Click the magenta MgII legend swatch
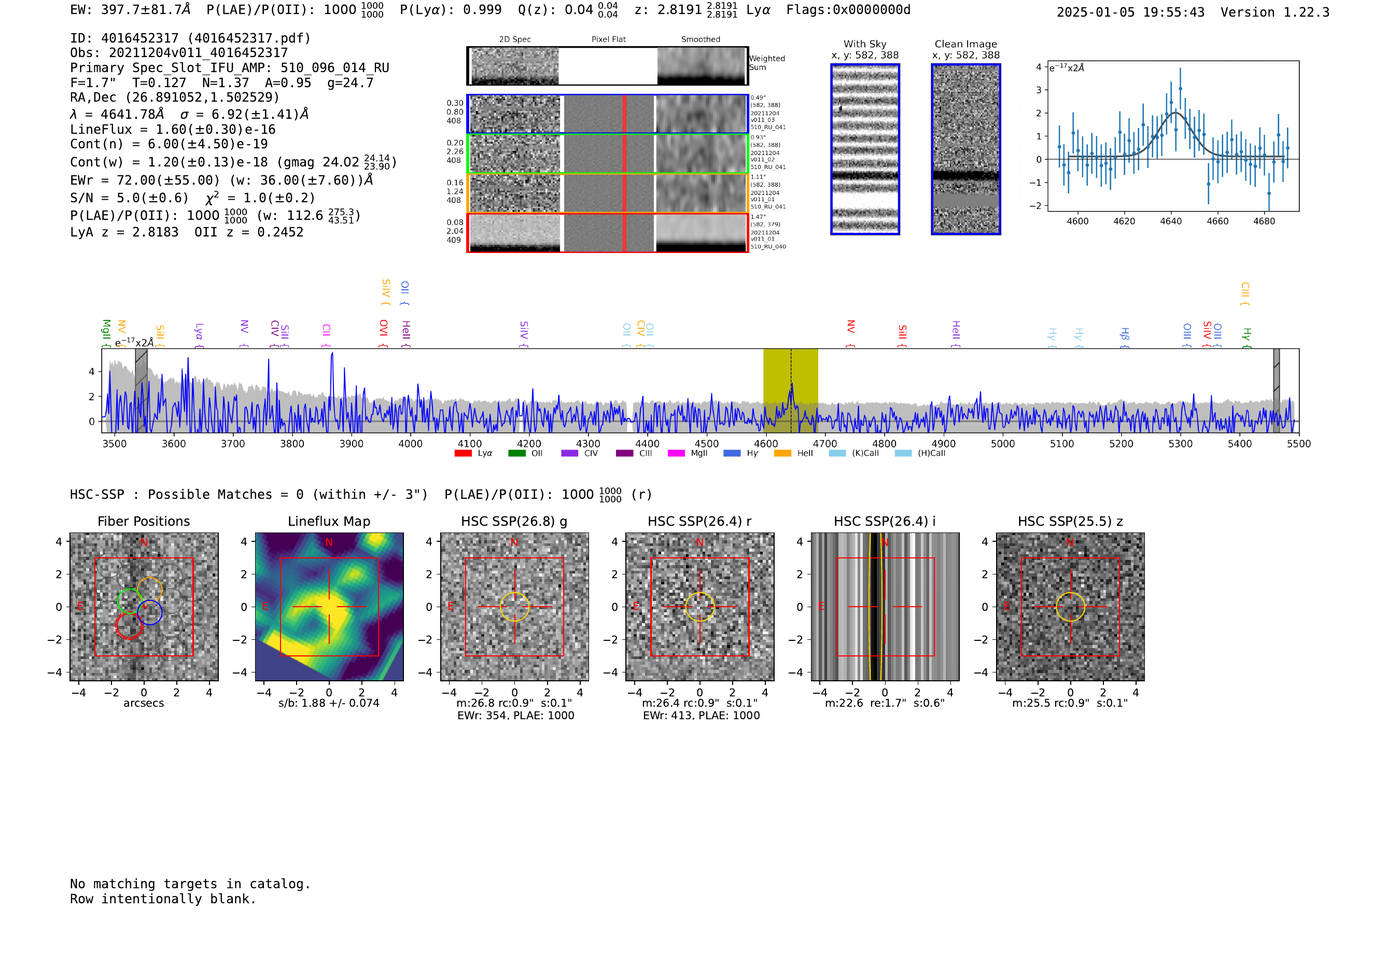Image resolution: width=1400 pixels, height=953 pixels. [676, 454]
